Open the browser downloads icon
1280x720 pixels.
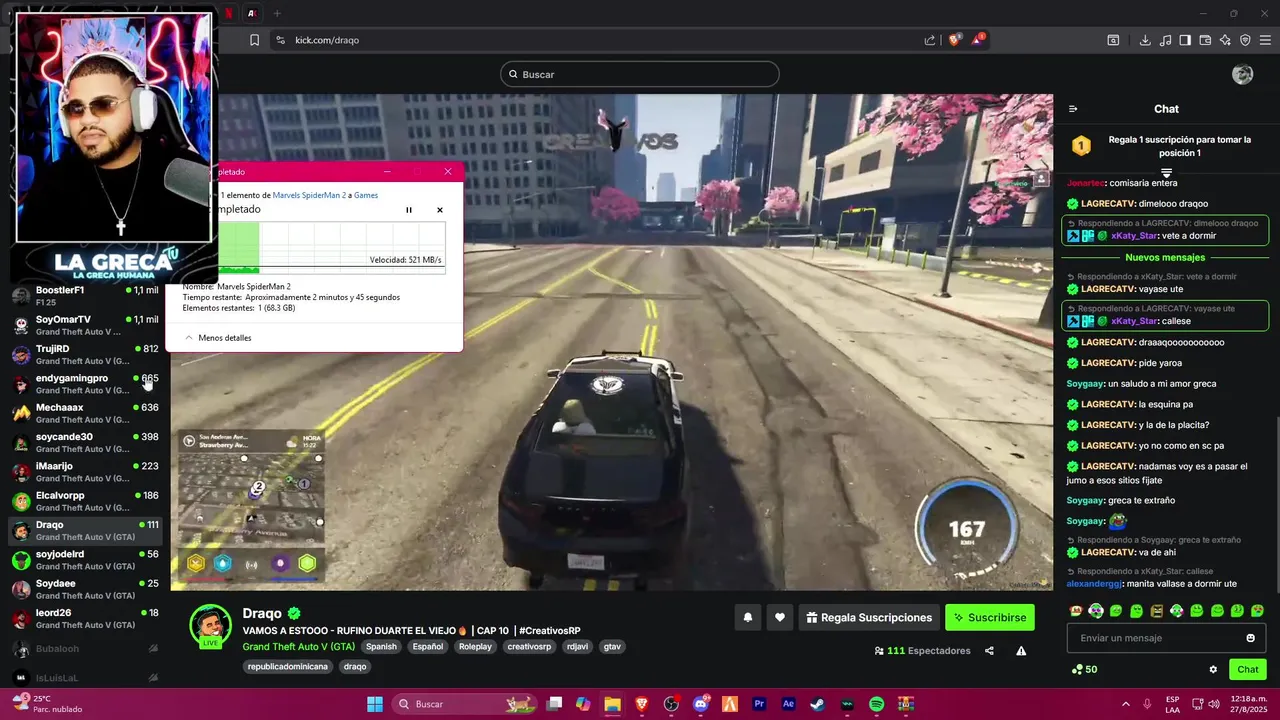pyautogui.click(x=1145, y=40)
